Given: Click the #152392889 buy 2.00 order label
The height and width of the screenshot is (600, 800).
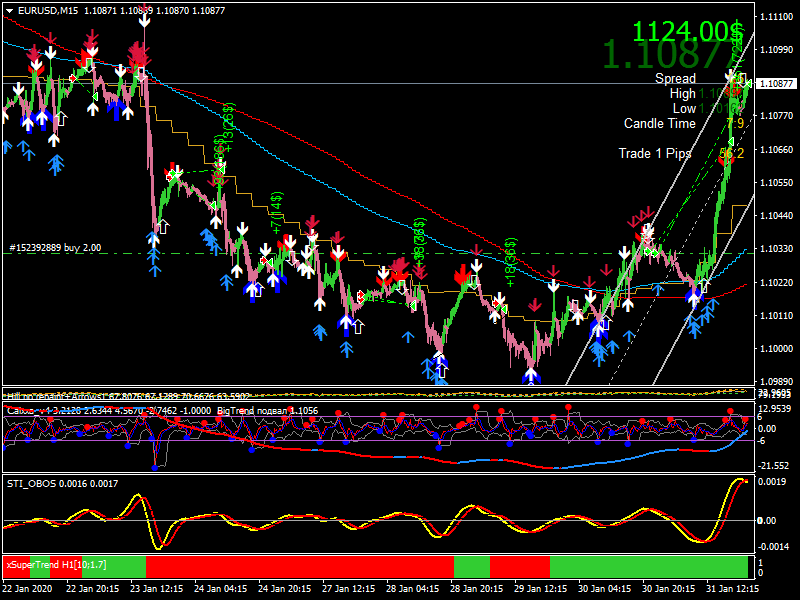Looking at the screenshot, I should 55,248.
